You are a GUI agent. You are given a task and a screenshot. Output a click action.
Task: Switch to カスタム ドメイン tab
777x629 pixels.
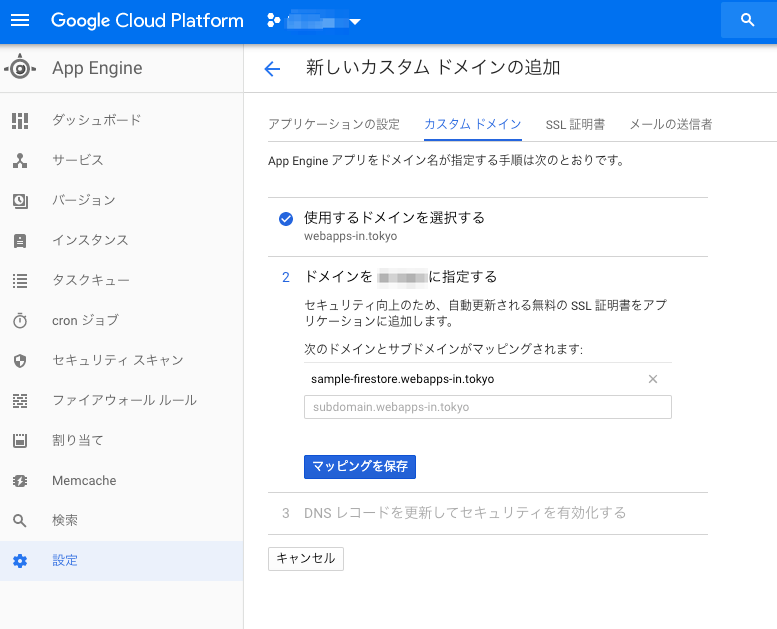pyautogui.click(x=473, y=124)
